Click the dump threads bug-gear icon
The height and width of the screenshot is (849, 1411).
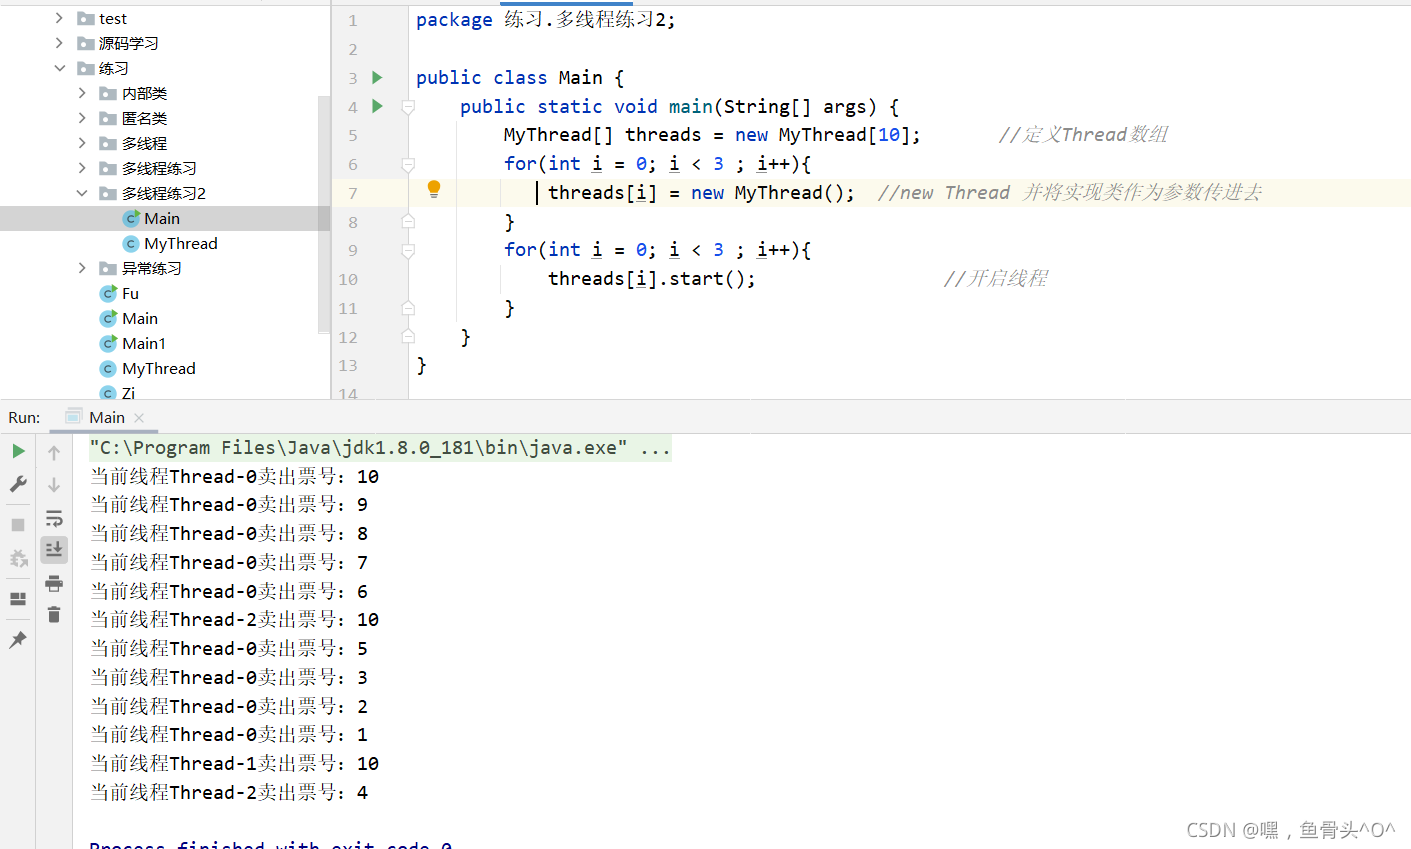[x=18, y=559]
